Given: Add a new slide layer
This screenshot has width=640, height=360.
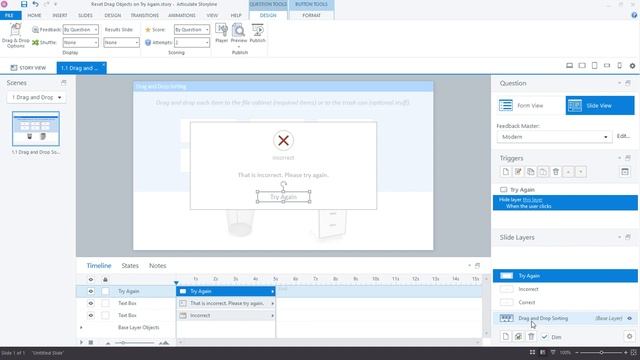Looking at the screenshot, I should (506, 337).
